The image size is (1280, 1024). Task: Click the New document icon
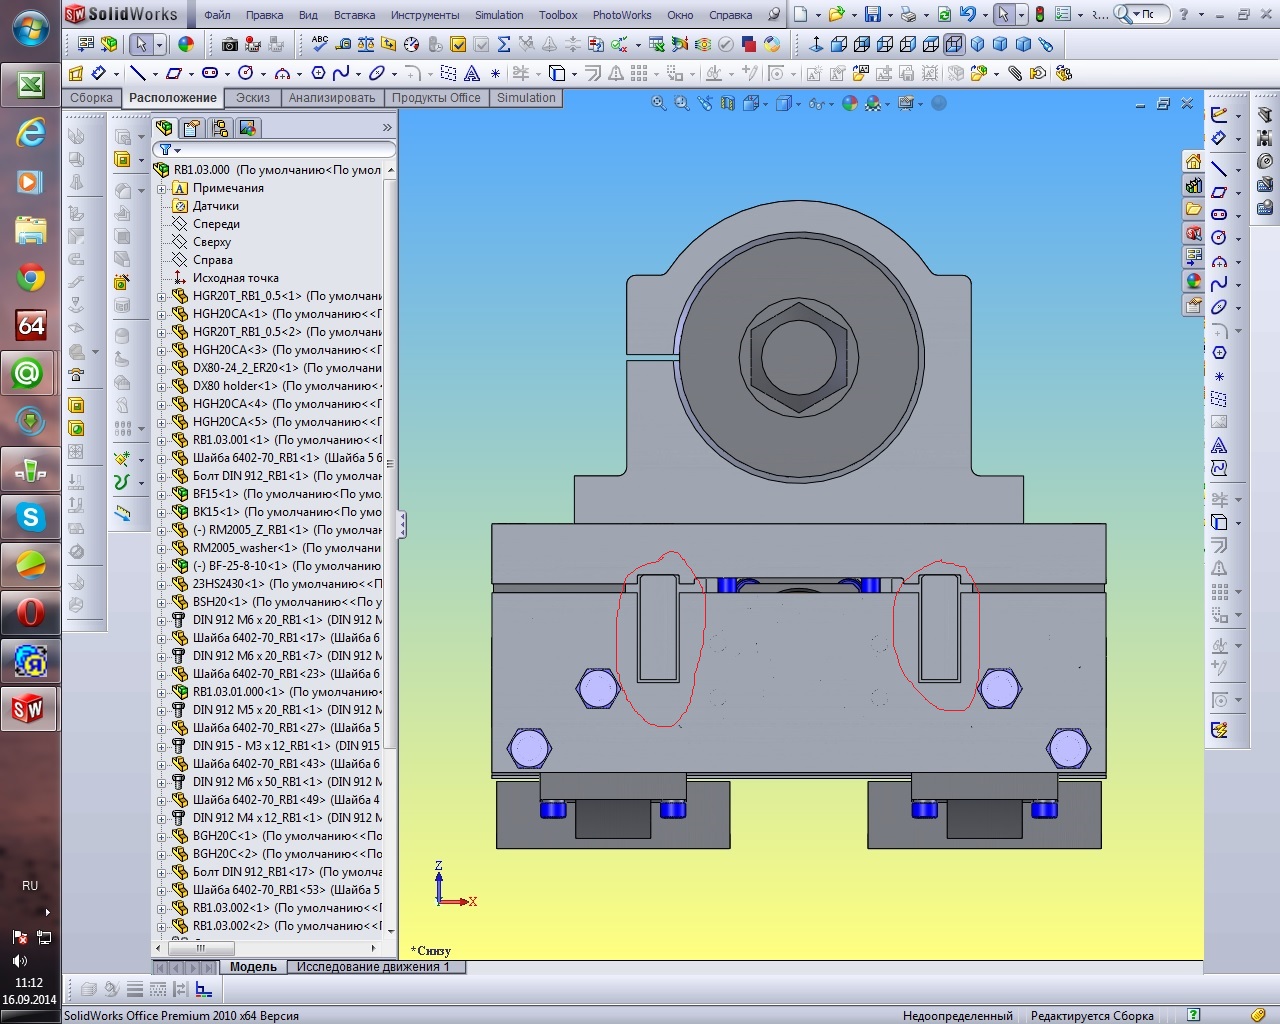pos(801,14)
